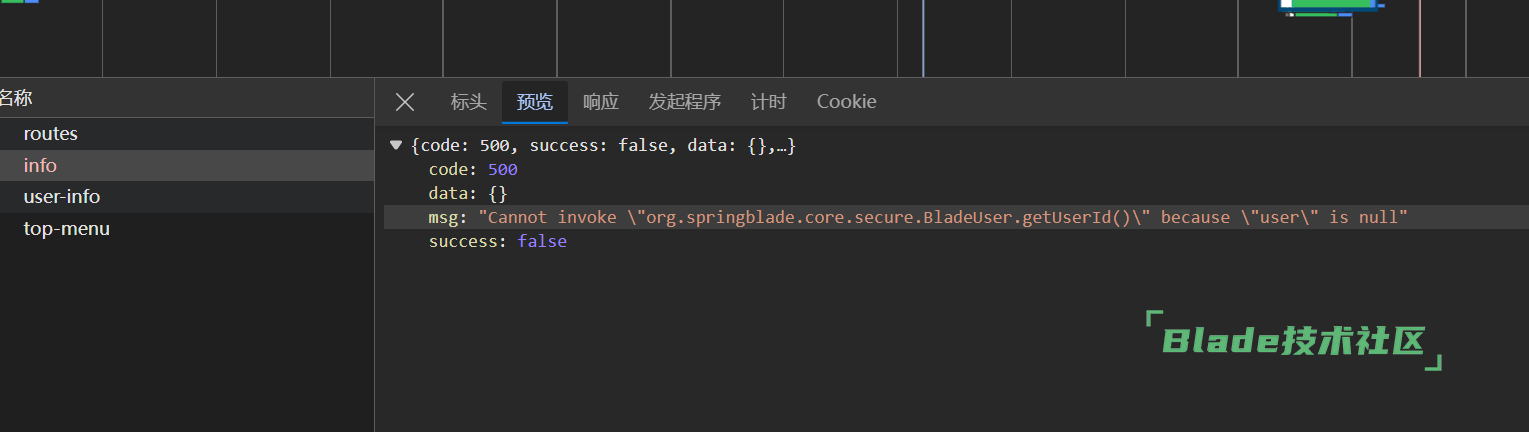This screenshot has height=432, width=1529.
Task: Close the request details panel
Action: click(405, 102)
